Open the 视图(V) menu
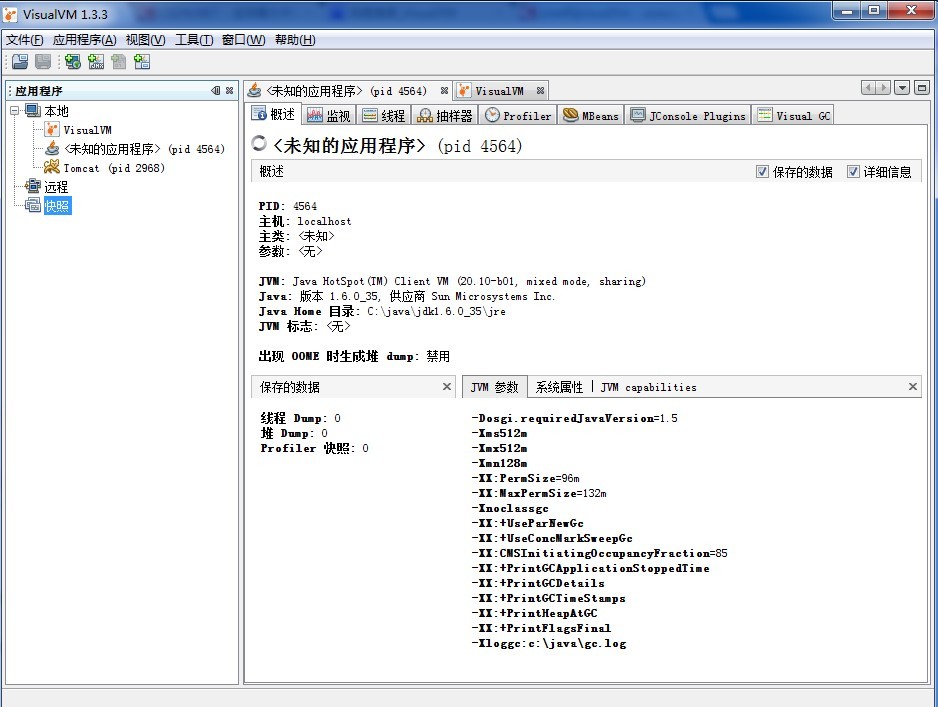Viewport: 938px width, 707px height. pos(145,39)
